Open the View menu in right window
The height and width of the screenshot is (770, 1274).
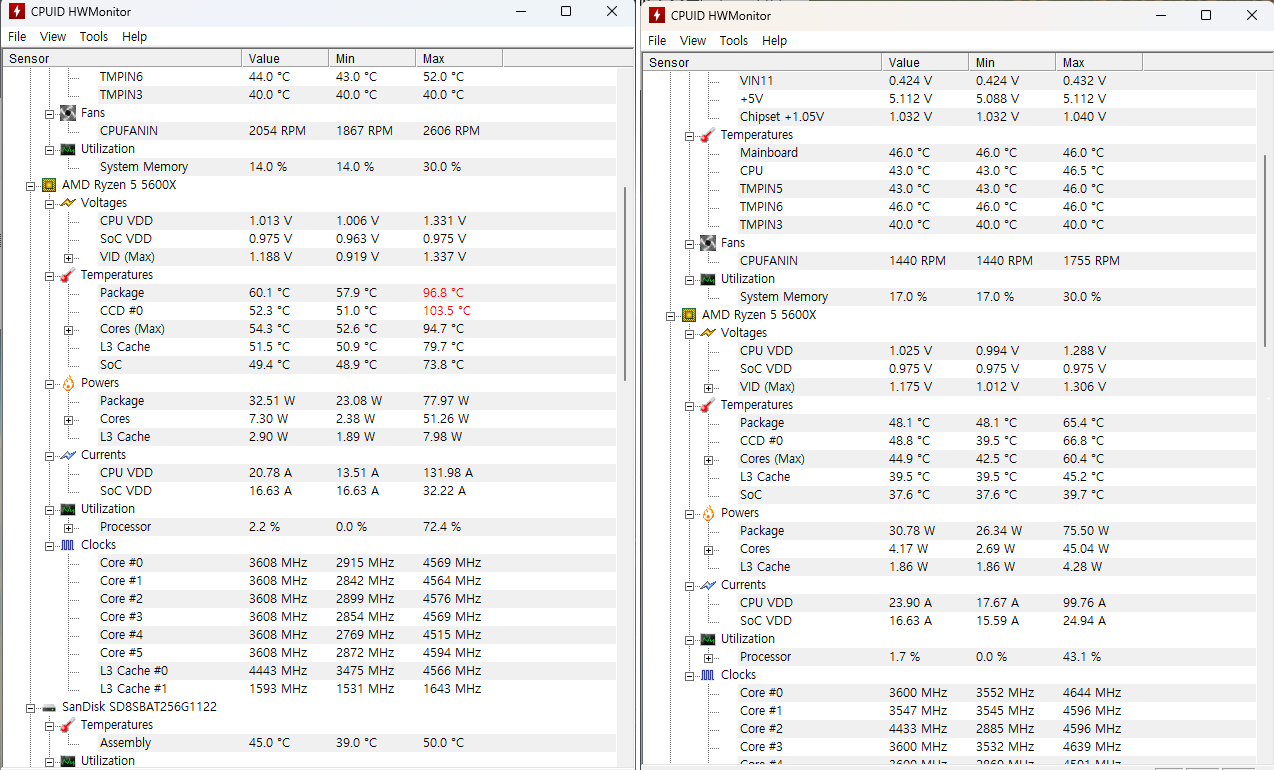(693, 41)
